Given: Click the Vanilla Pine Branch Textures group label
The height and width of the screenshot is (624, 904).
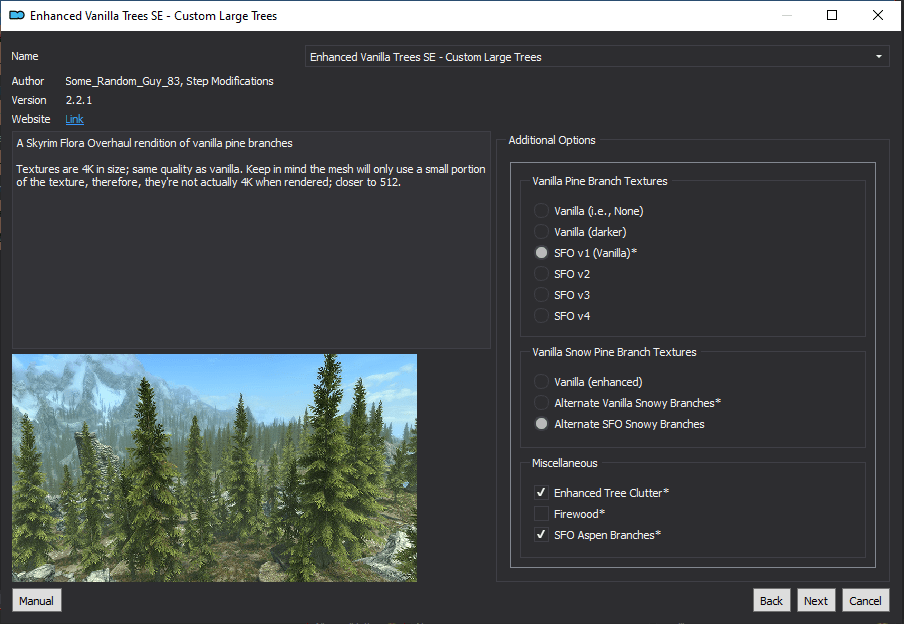Looking at the screenshot, I should (x=600, y=181).
